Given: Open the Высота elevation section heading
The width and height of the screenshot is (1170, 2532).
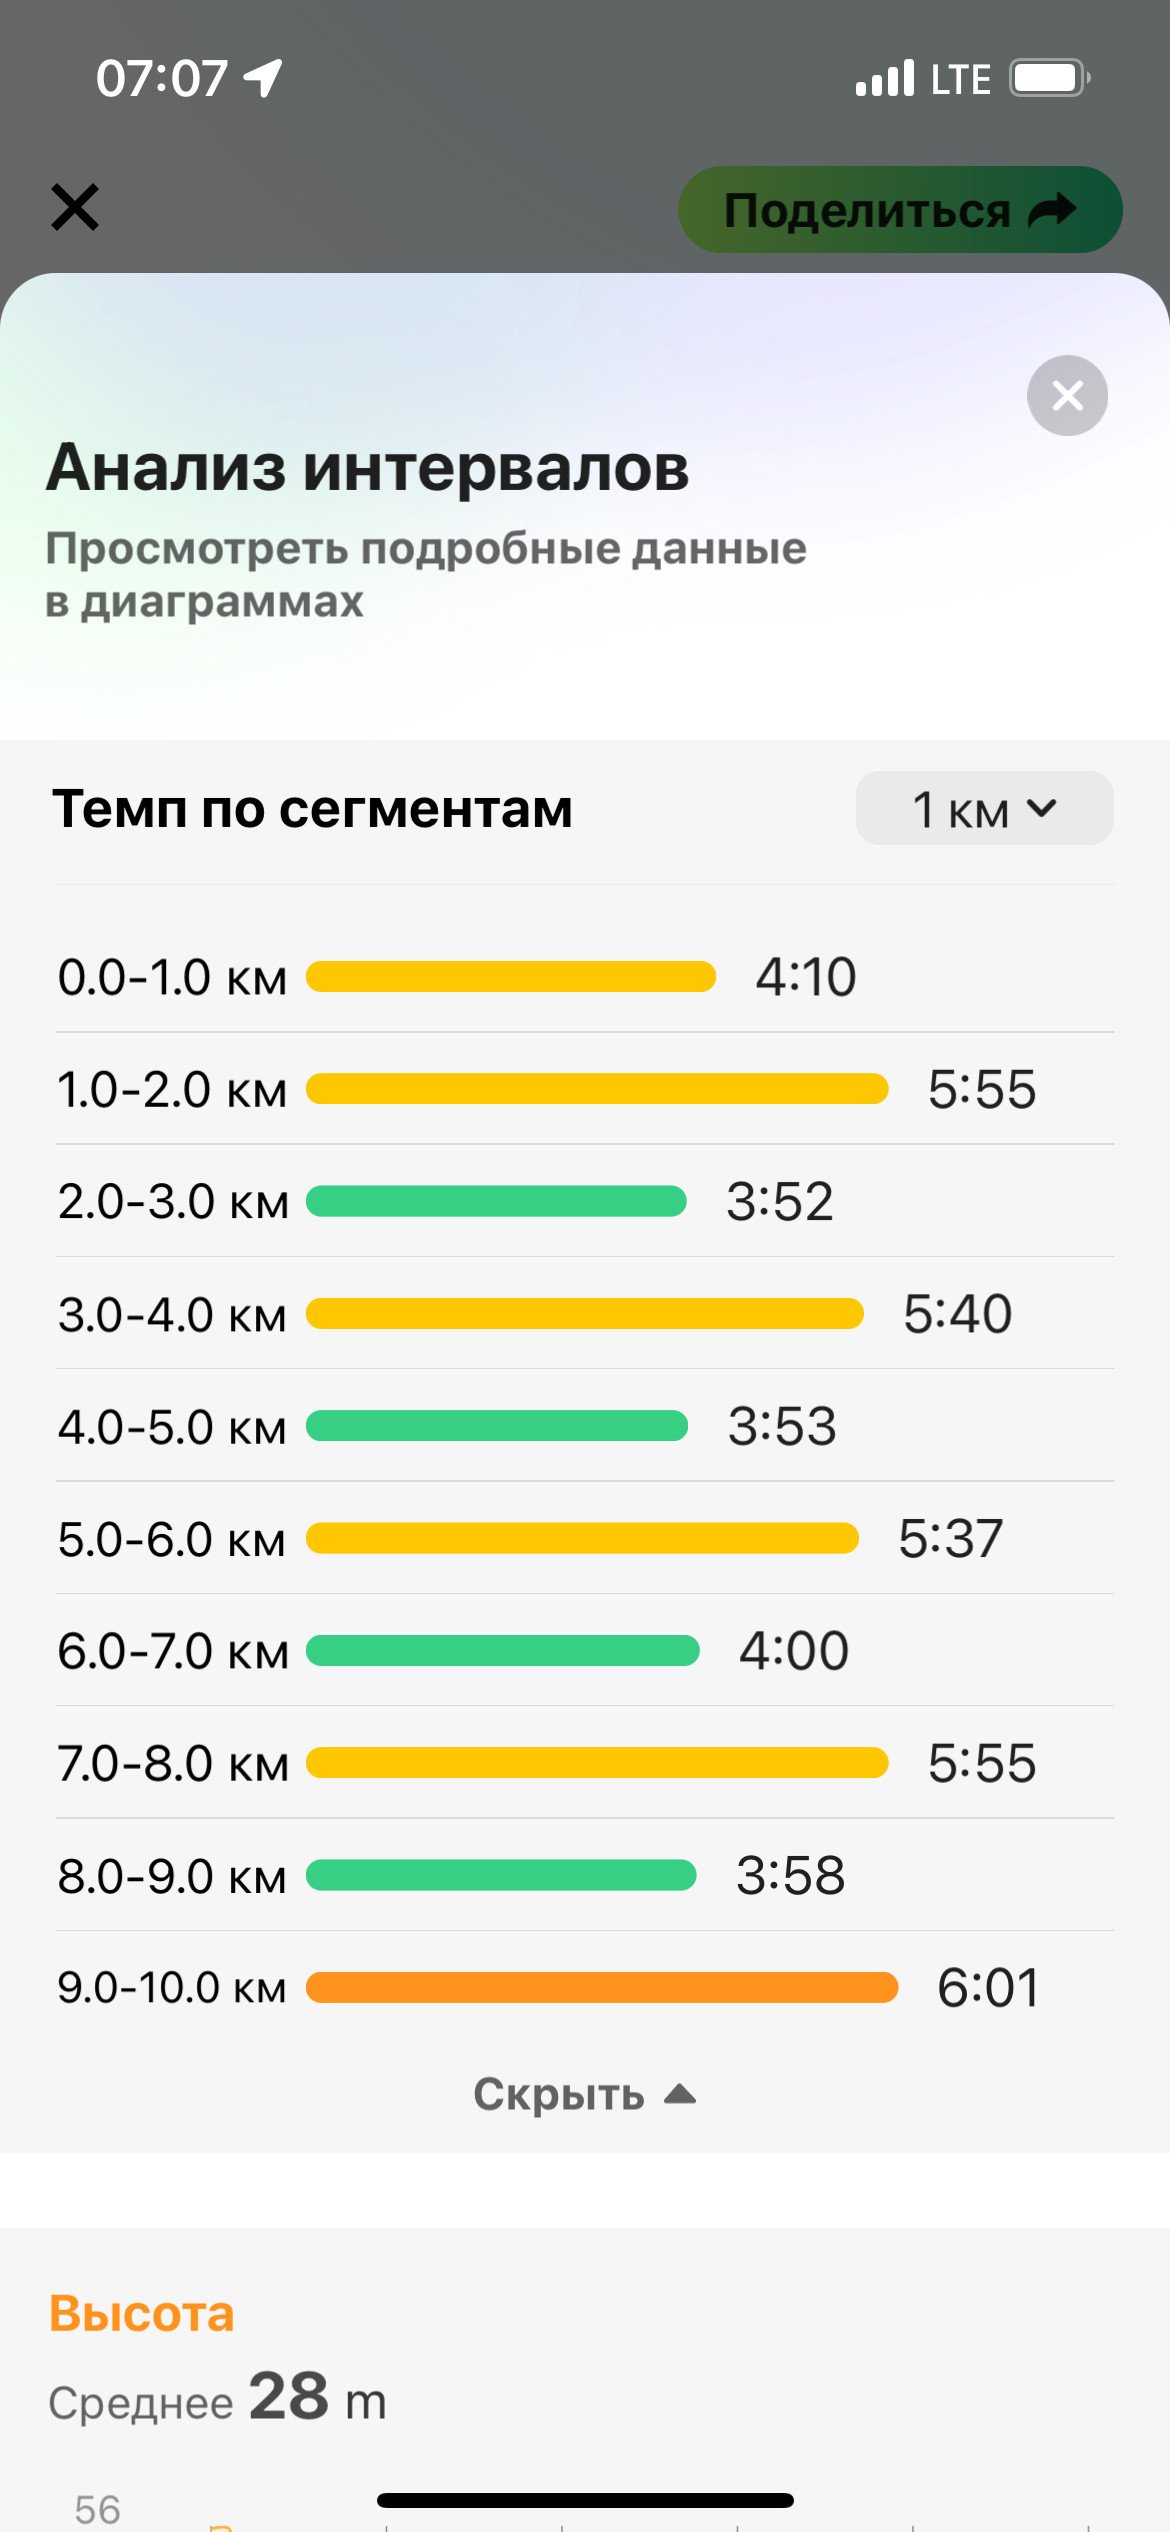Looking at the screenshot, I should point(141,2314).
